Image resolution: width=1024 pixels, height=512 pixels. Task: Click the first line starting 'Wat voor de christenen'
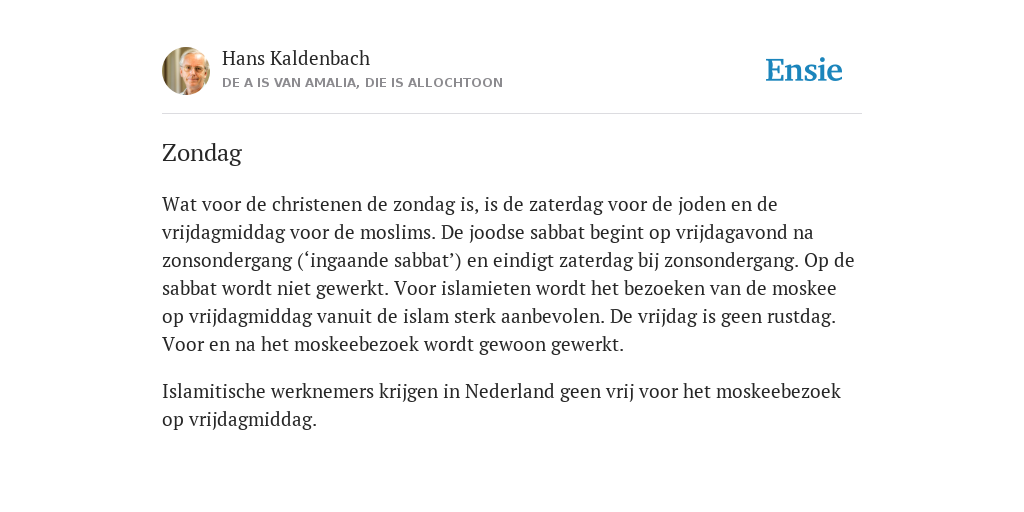point(470,204)
